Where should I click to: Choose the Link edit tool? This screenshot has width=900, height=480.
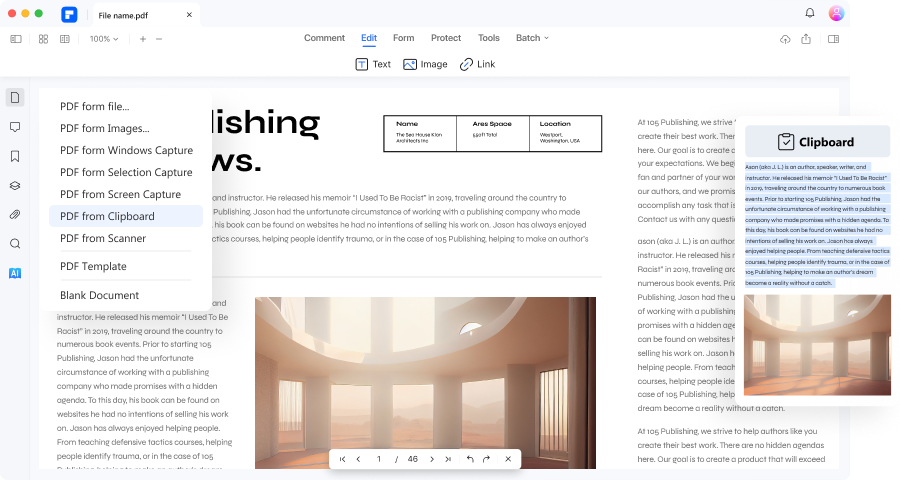478,64
